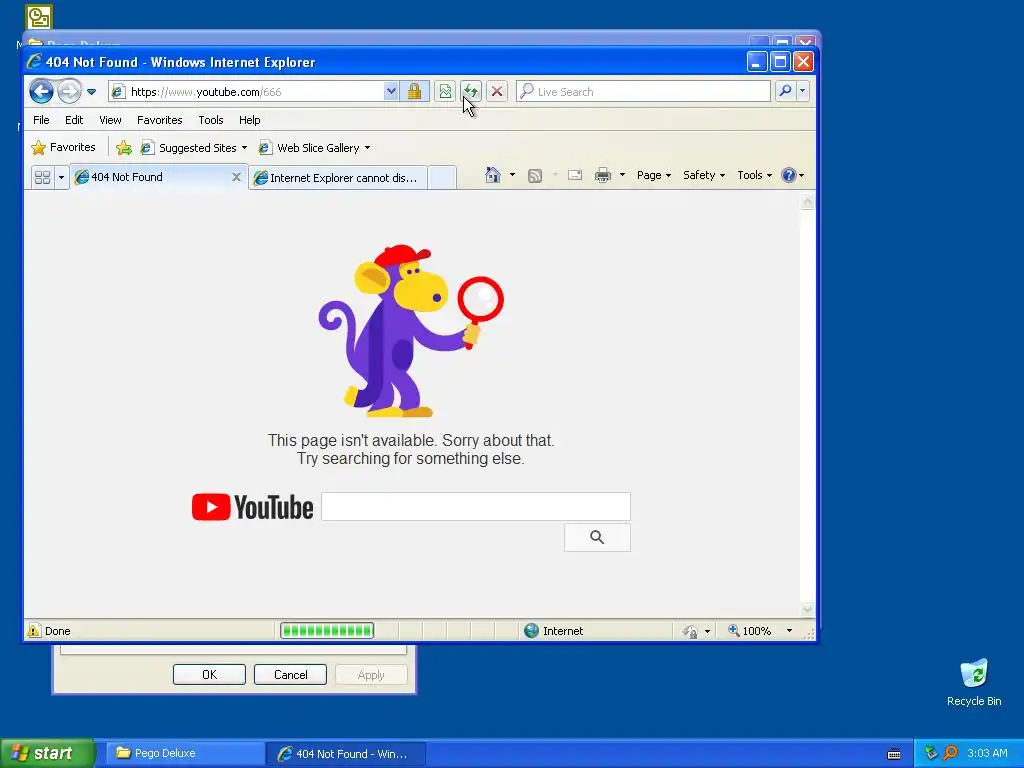1024x768 pixels.
Task: Refresh the page with green arrows icon
Action: (470, 91)
